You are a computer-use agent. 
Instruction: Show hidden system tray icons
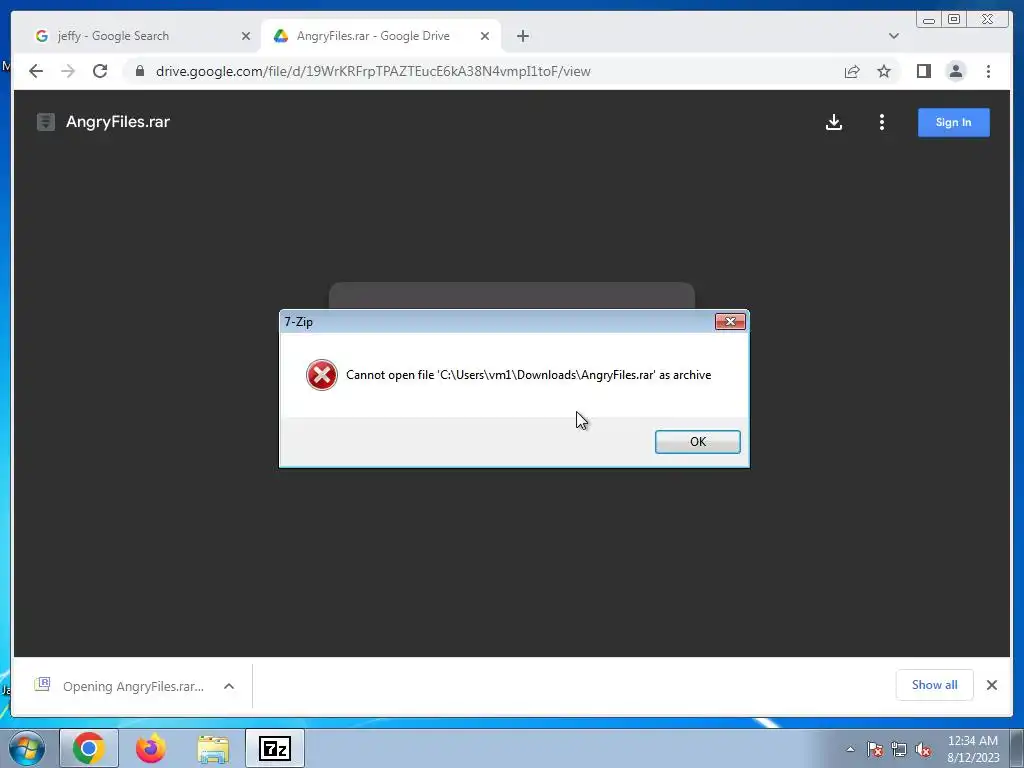(850, 749)
